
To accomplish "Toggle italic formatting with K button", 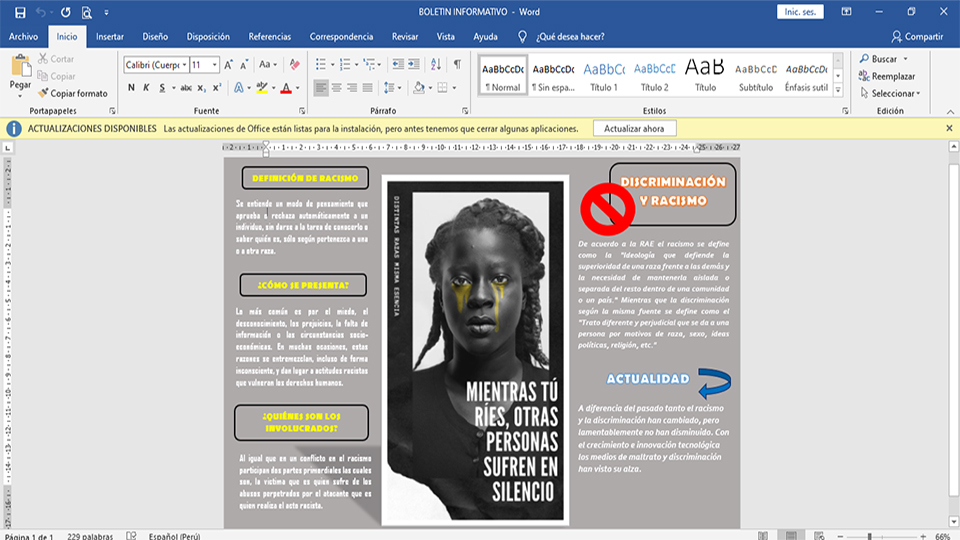I will coord(147,88).
